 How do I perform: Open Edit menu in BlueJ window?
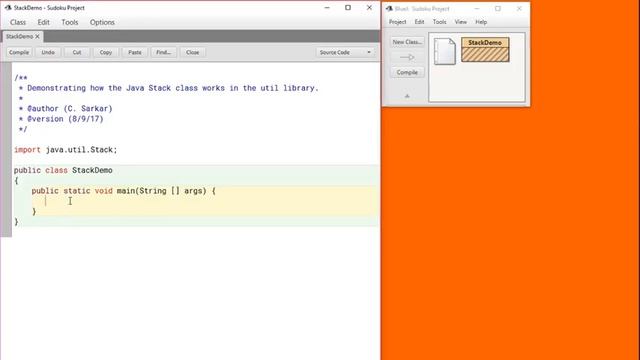pyautogui.click(x=419, y=22)
